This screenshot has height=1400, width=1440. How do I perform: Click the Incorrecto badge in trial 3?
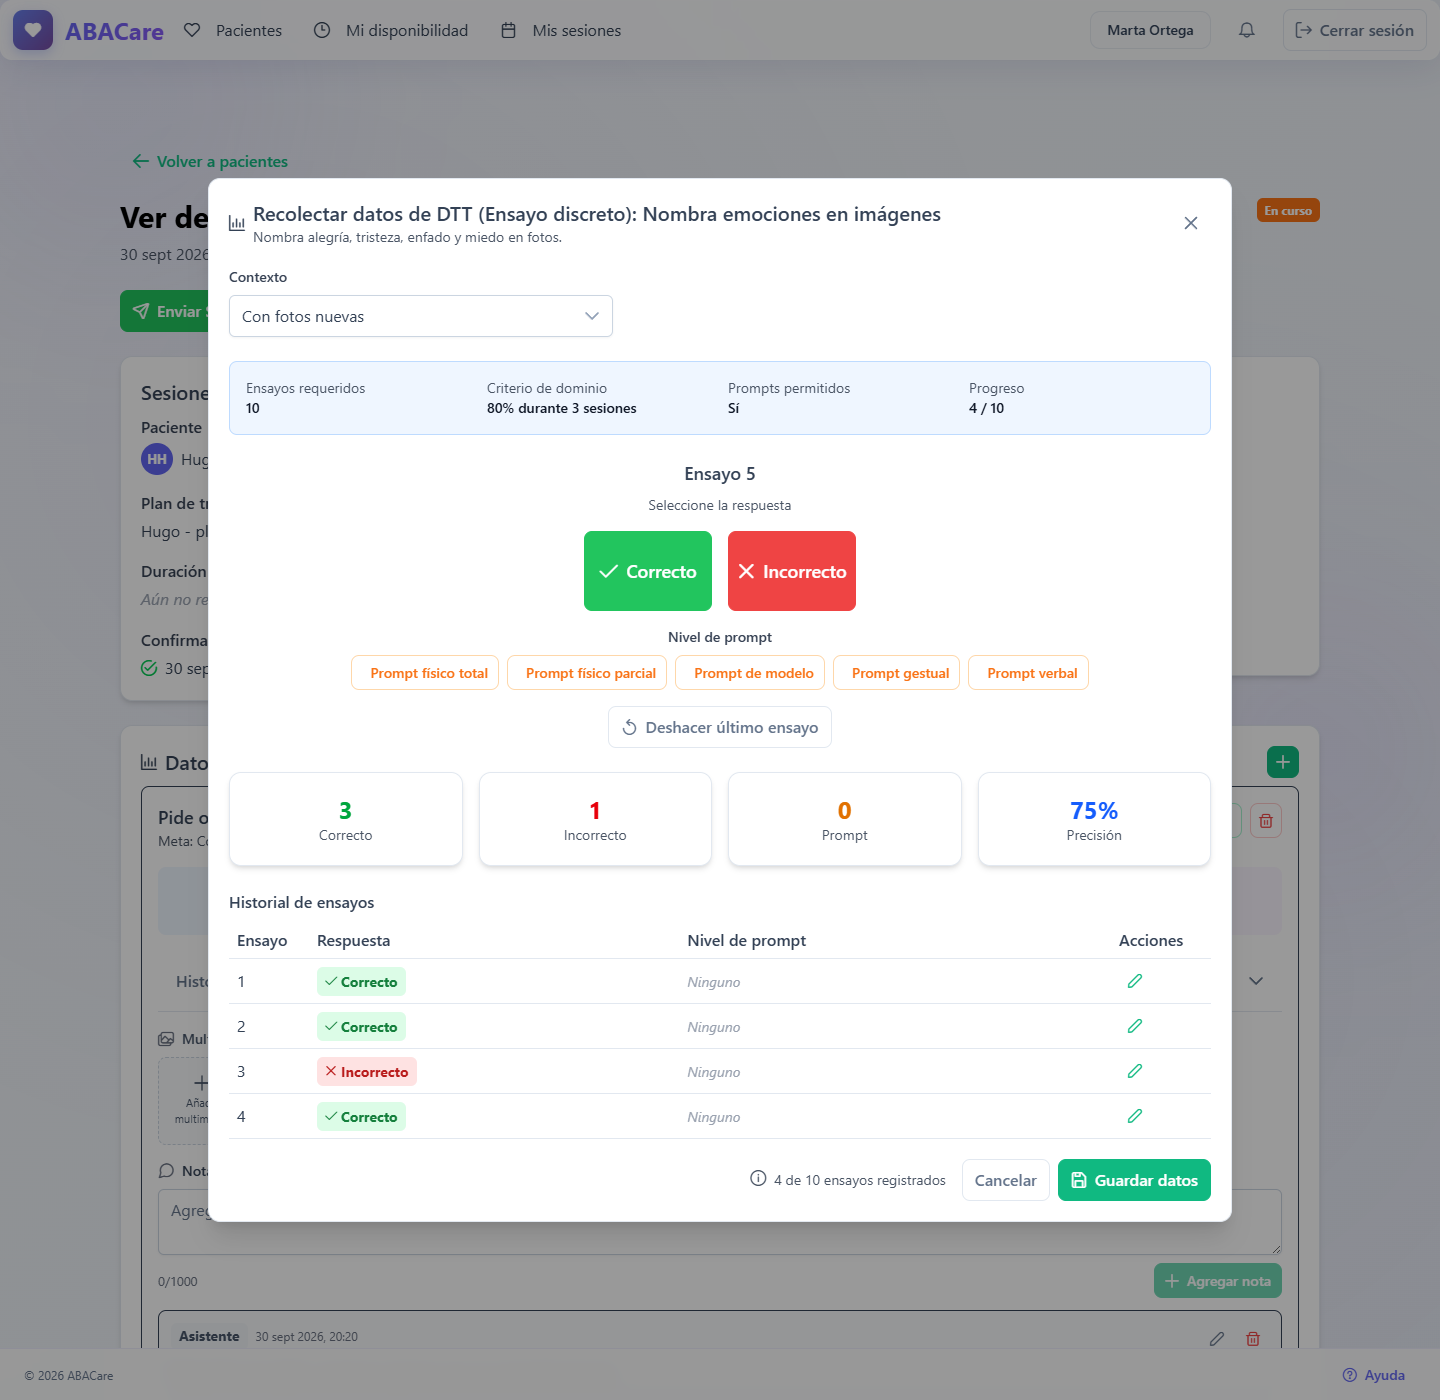tap(367, 1071)
